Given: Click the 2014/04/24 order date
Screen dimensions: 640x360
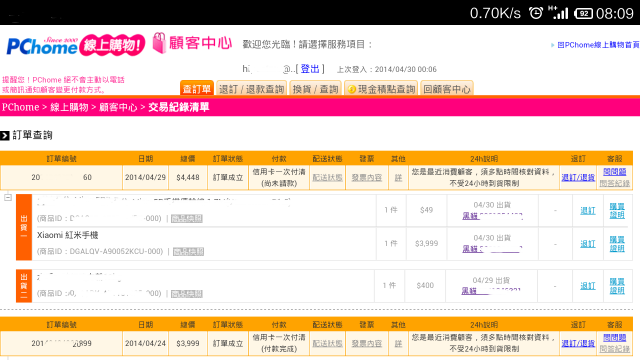Looking at the screenshot, I should point(145,343).
